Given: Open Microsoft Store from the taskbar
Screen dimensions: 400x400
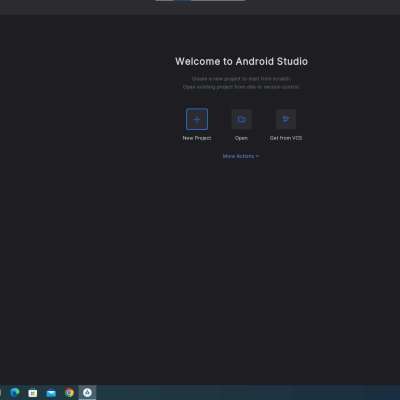Looking at the screenshot, I should tap(33, 393).
